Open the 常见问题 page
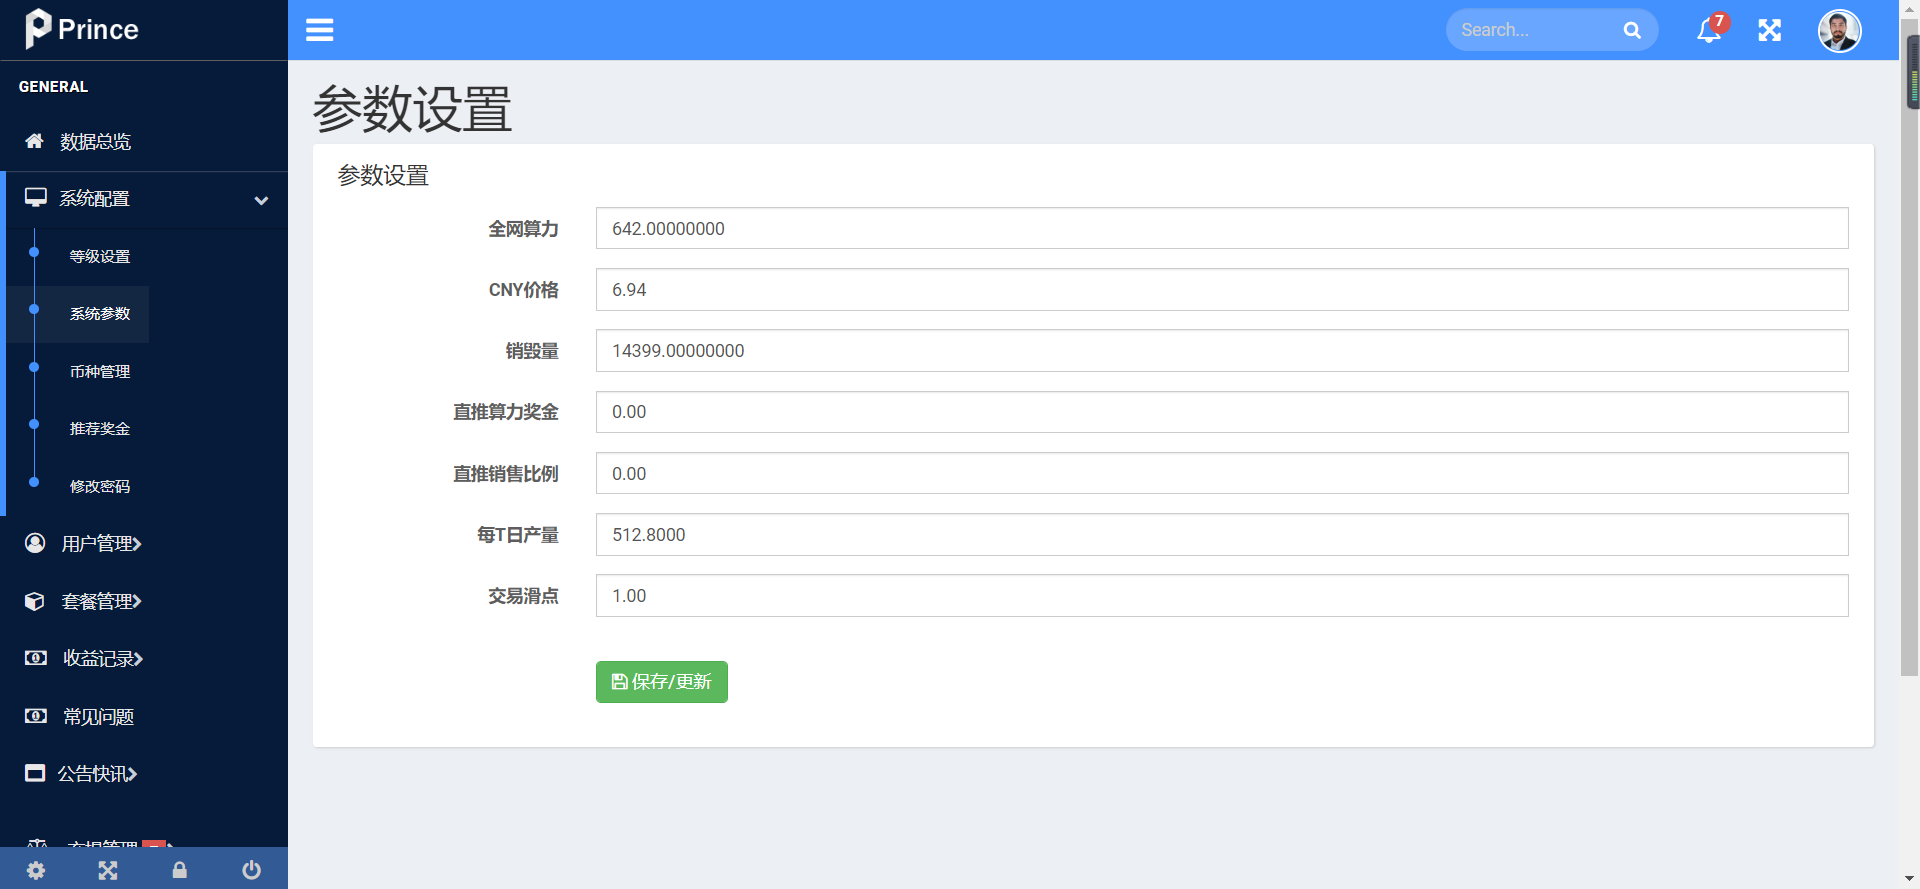Screen dimensions: 1920x889 tap(98, 717)
